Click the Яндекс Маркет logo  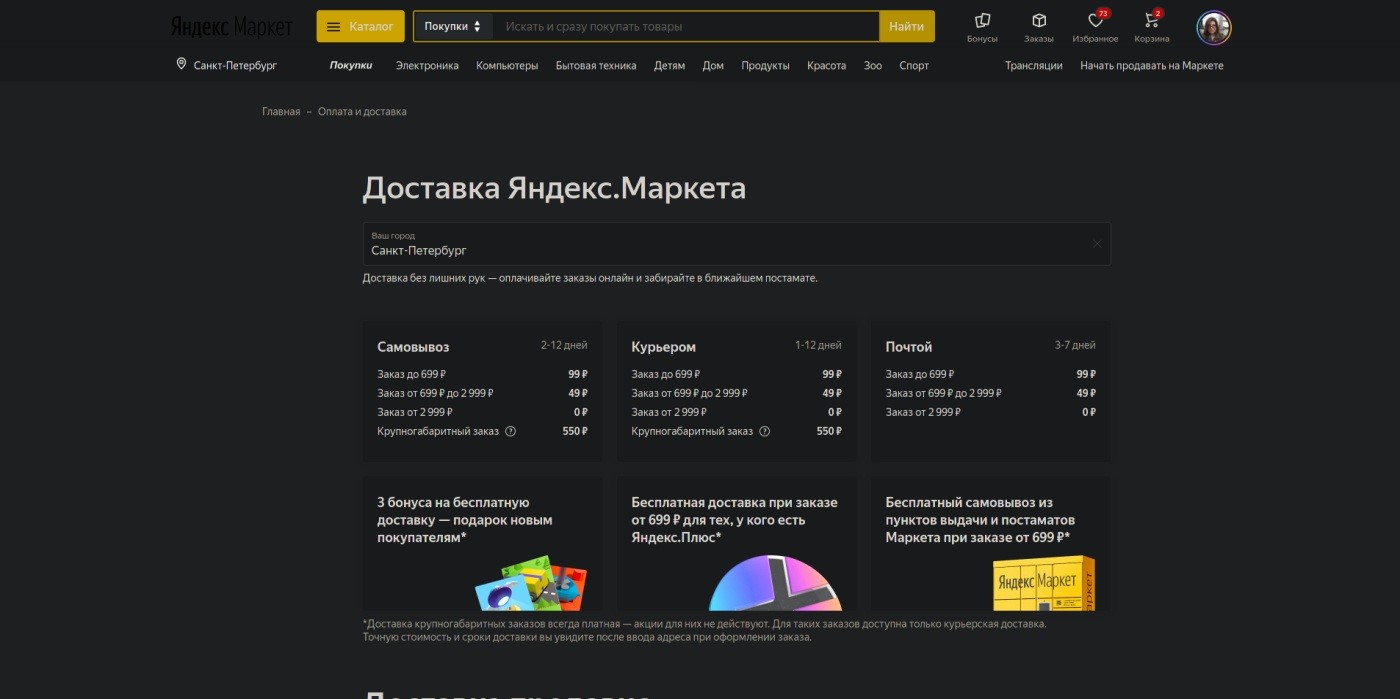231,26
